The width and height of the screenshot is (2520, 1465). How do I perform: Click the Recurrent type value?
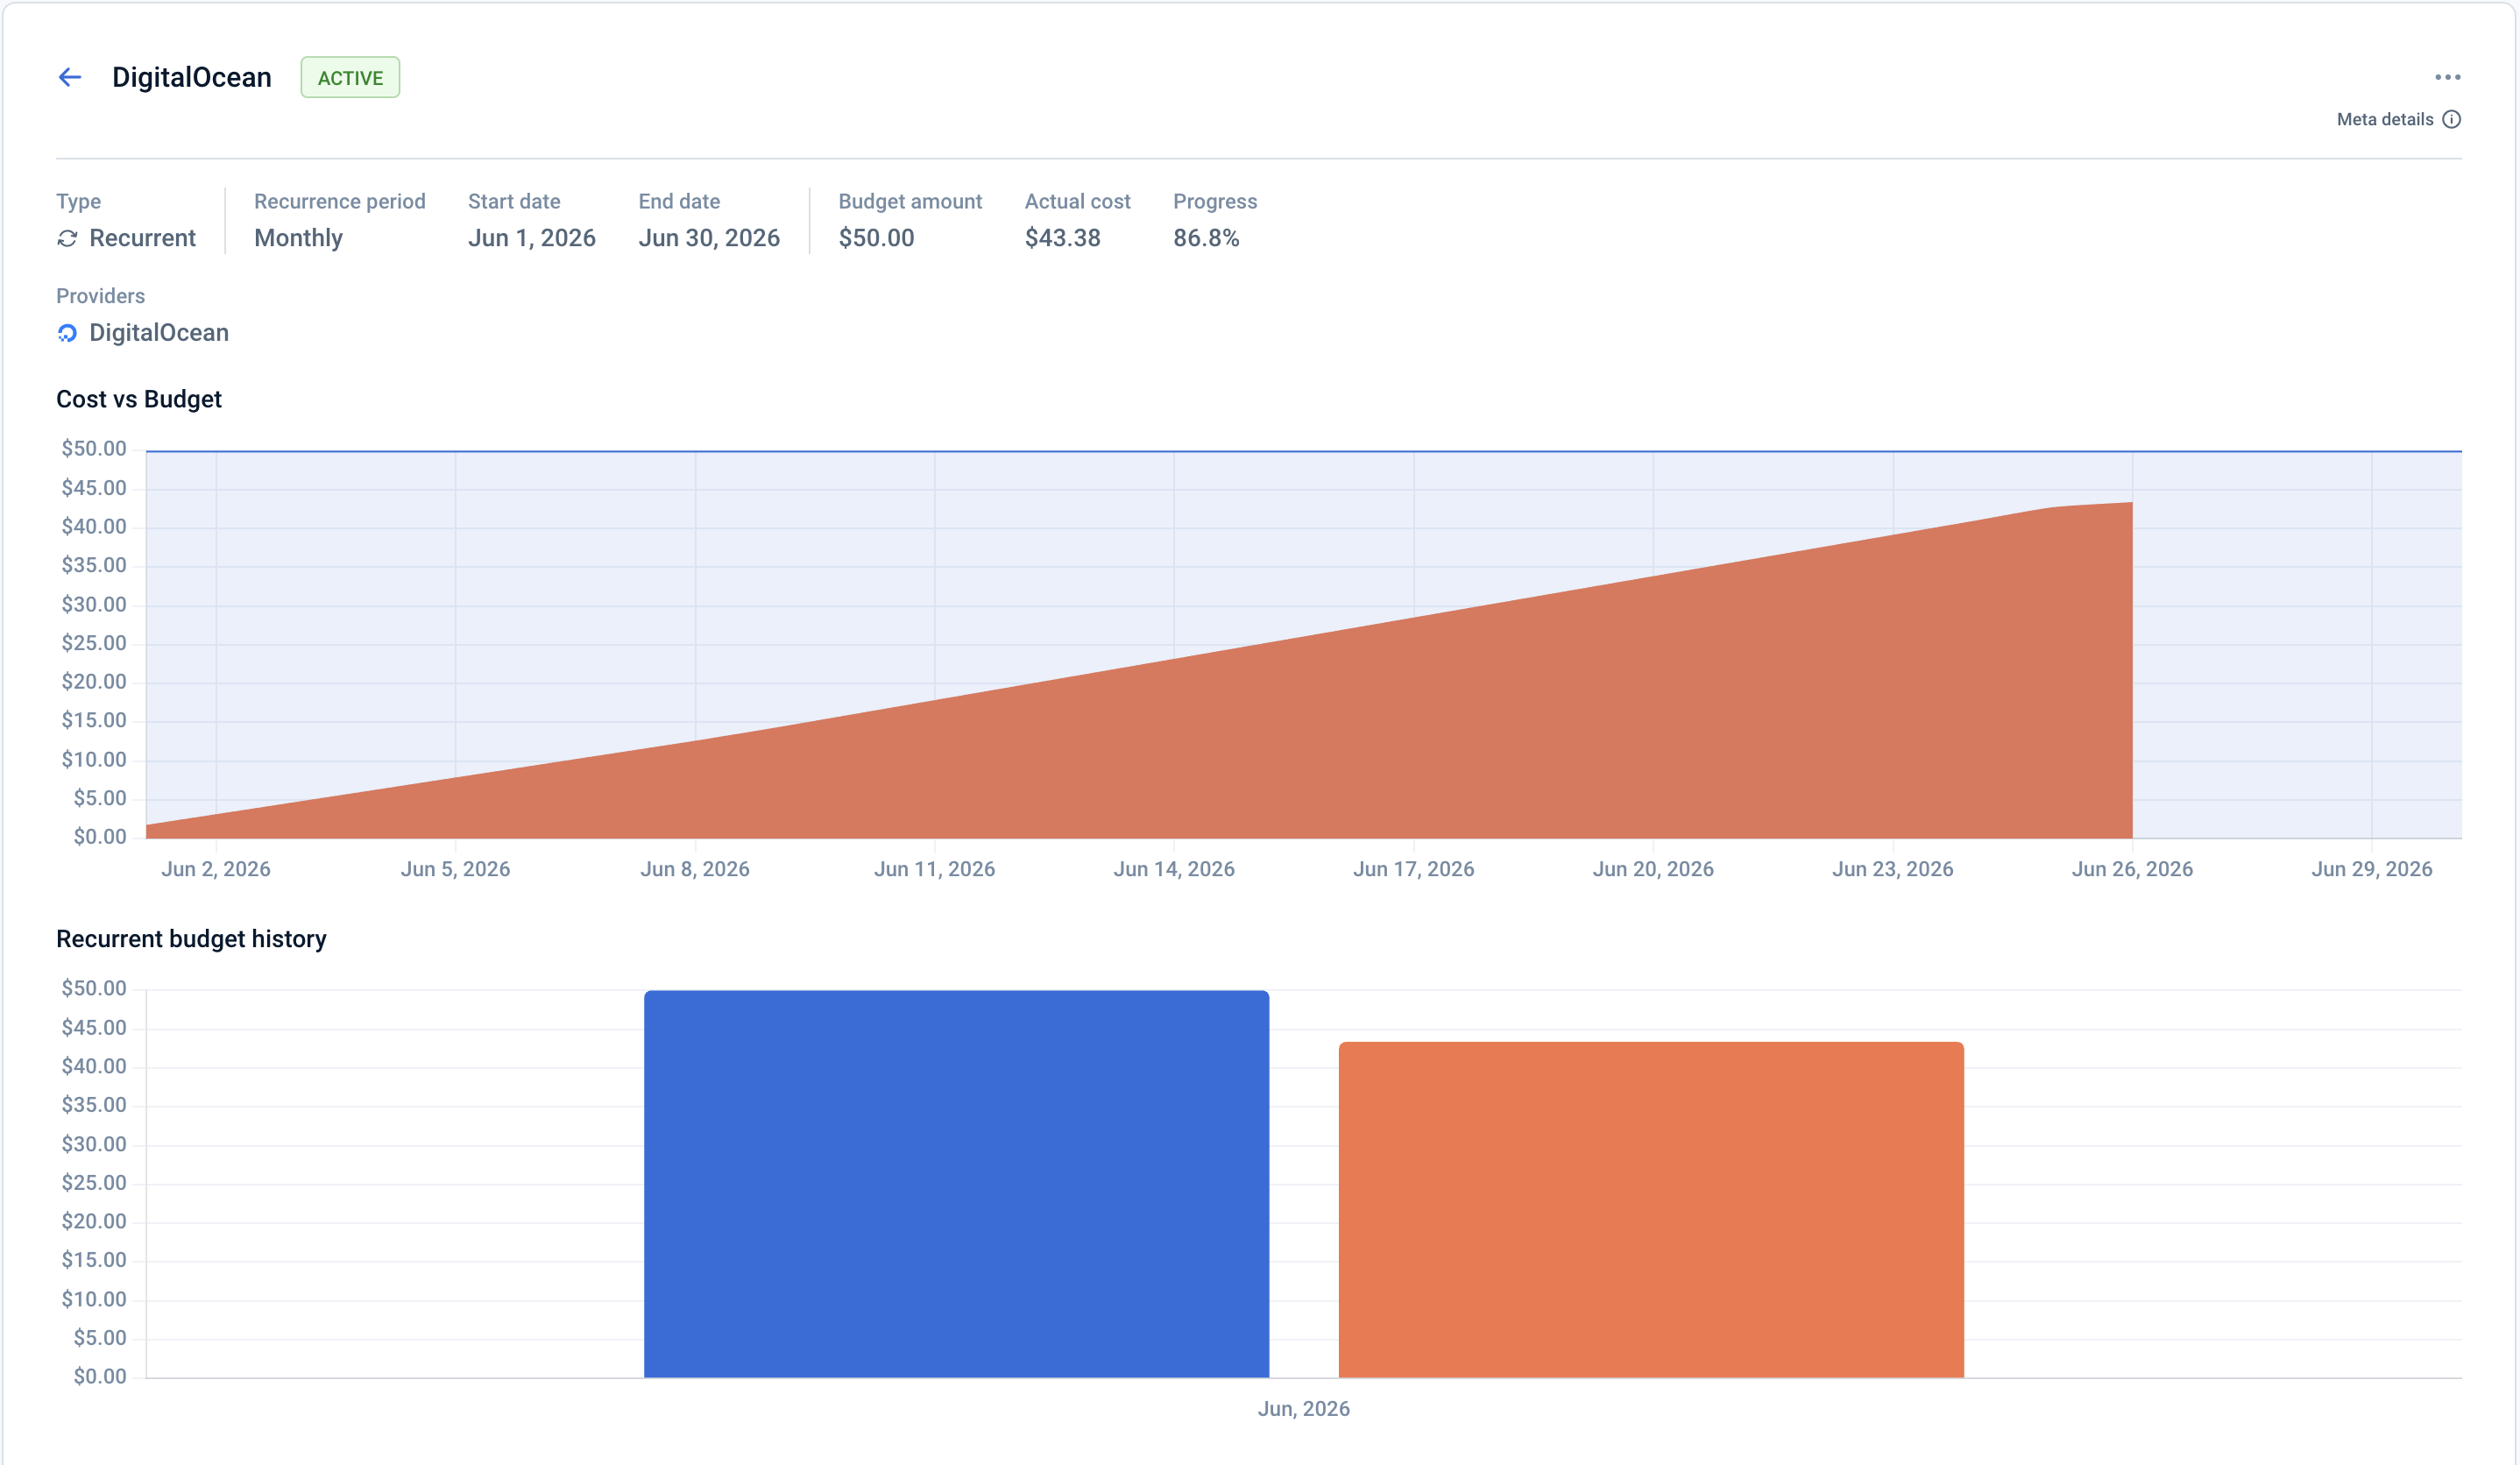click(x=142, y=238)
